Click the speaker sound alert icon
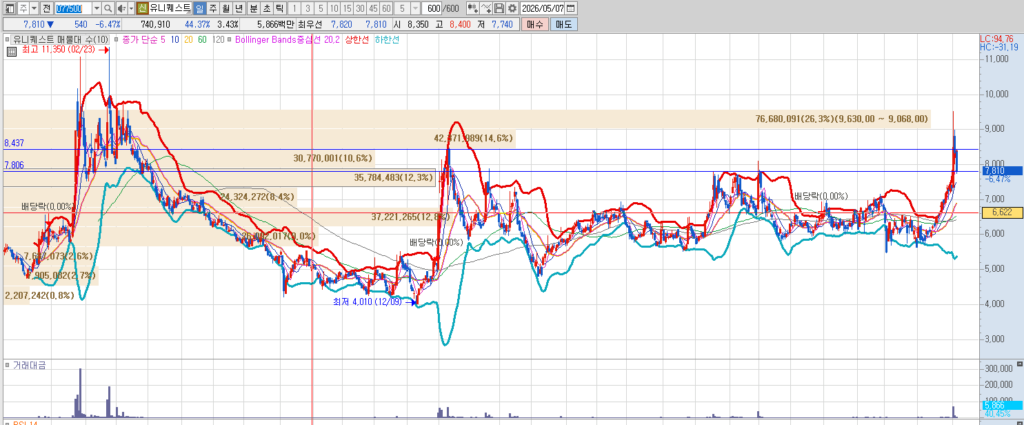This screenshot has height=425, width=1024. tap(121, 8)
